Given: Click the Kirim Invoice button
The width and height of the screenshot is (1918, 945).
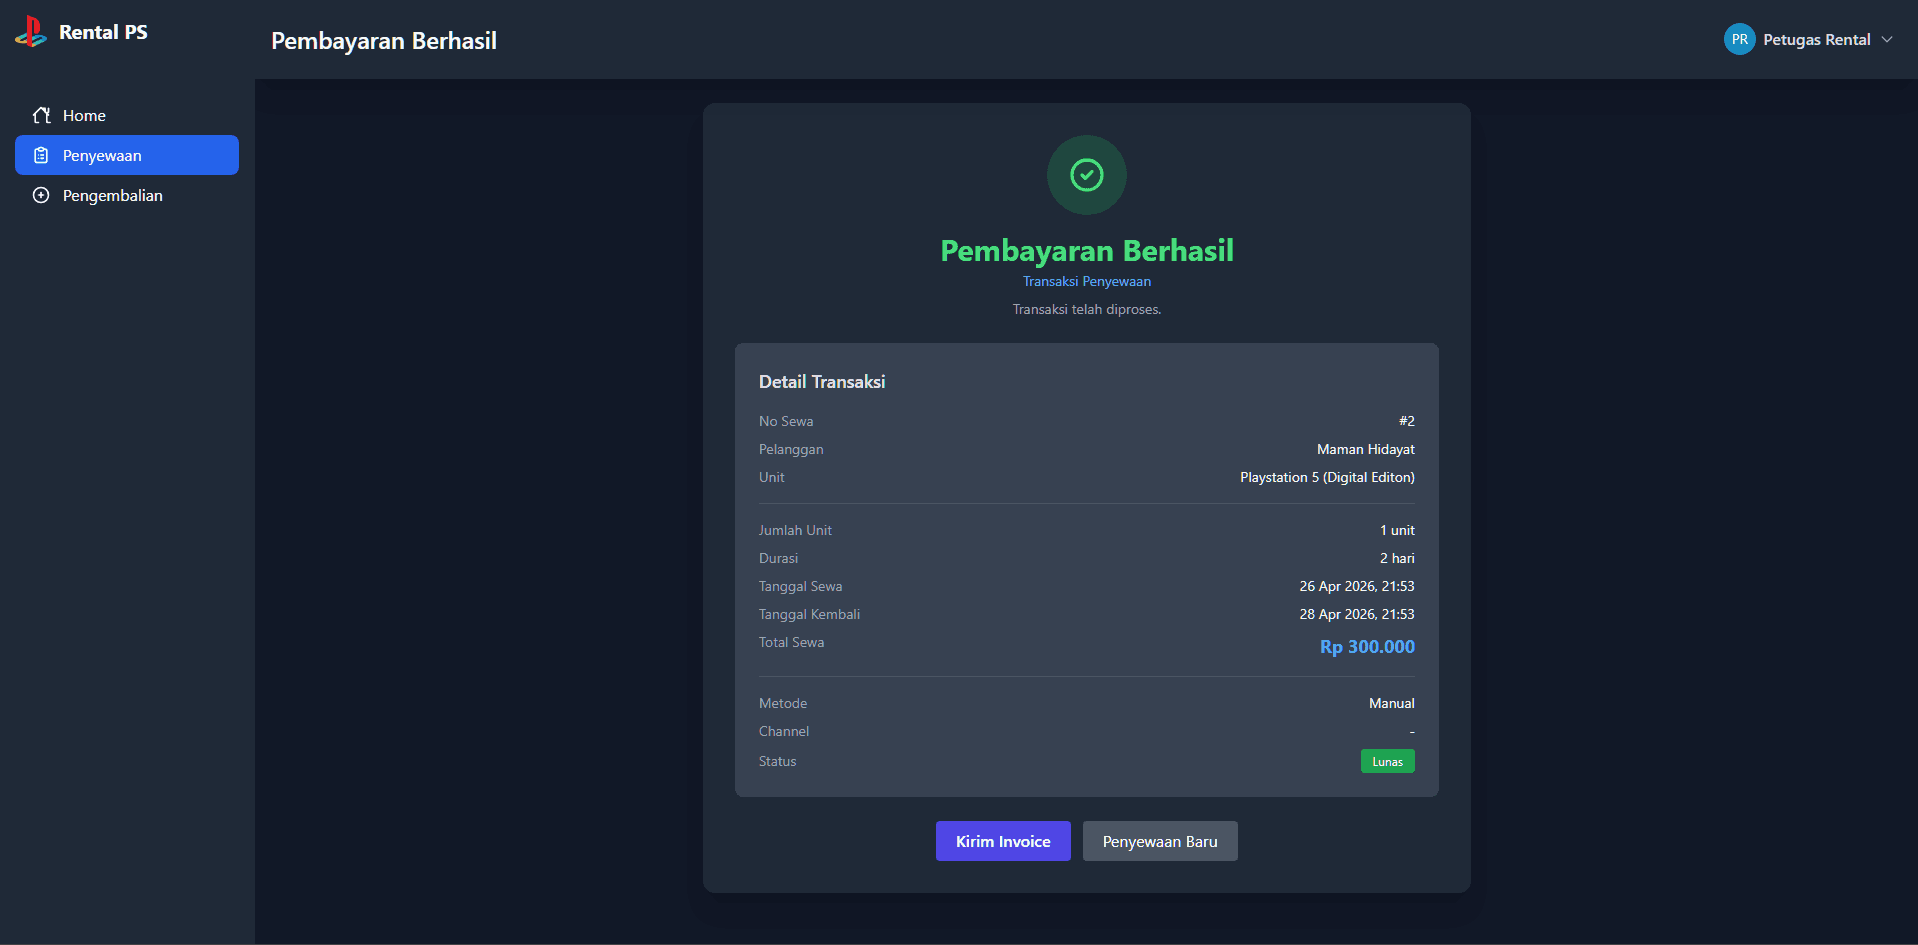Looking at the screenshot, I should pos(1003,841).
